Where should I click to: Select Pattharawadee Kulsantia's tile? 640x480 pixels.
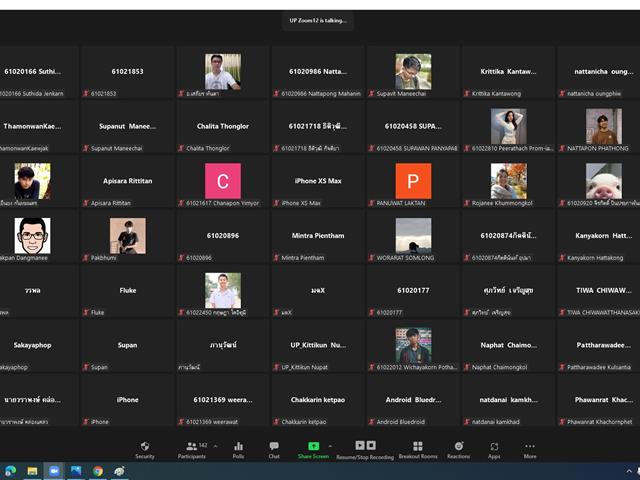coord(598,345)
